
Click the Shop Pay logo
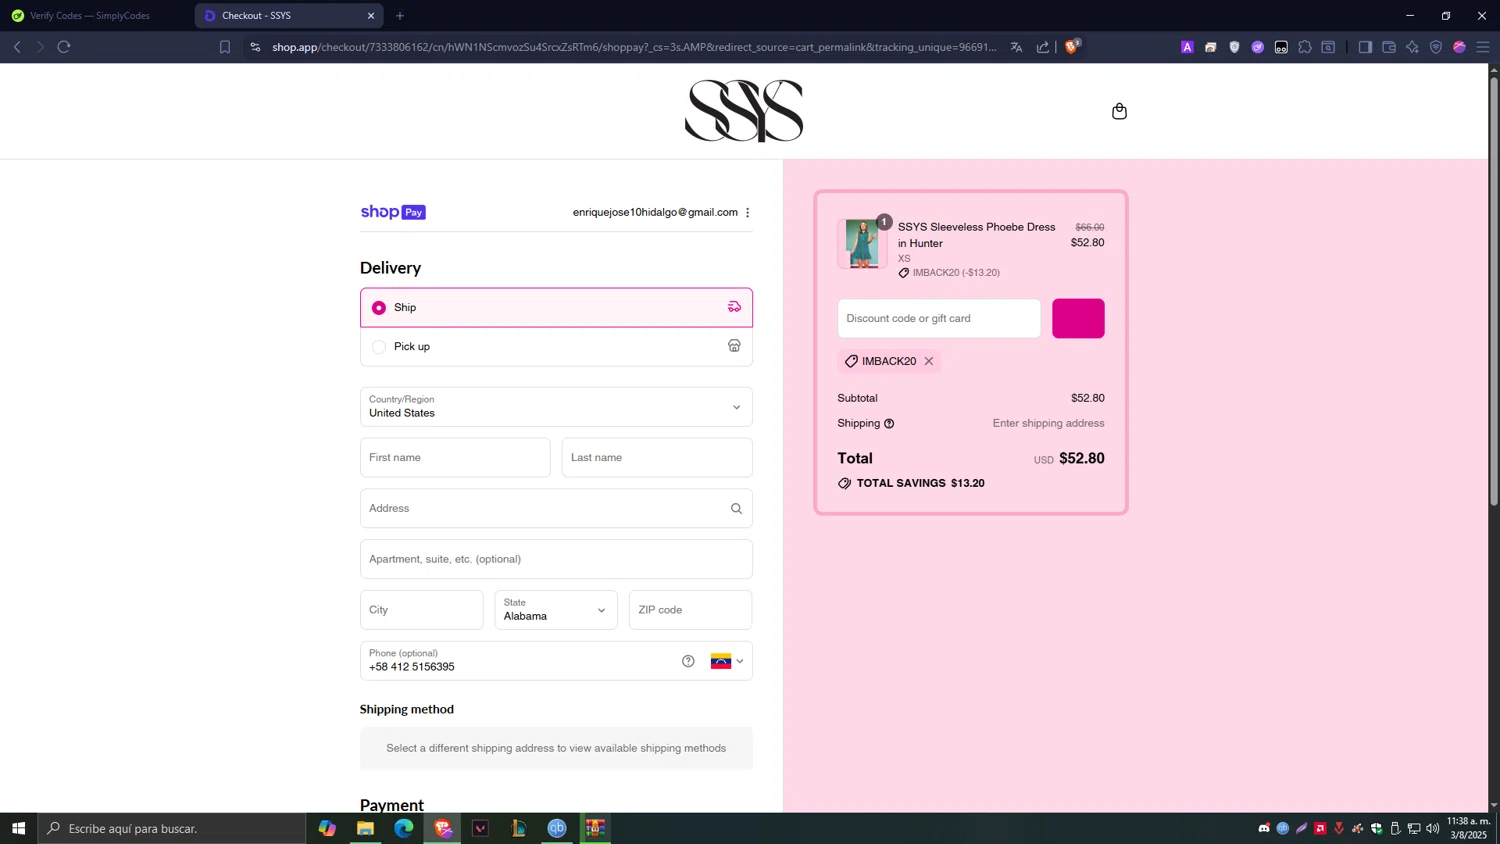[x=393, y=212]
